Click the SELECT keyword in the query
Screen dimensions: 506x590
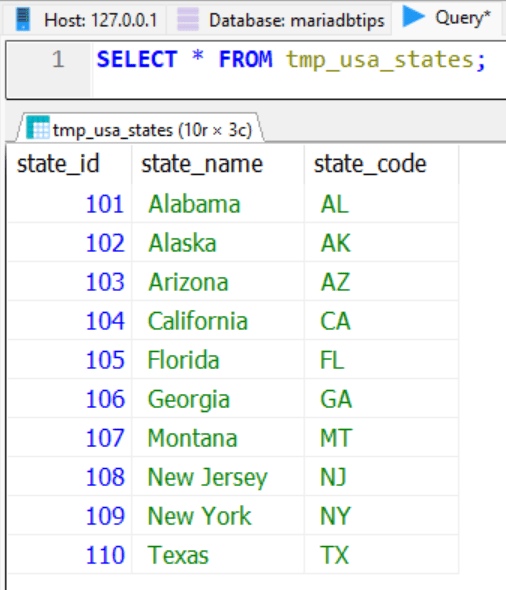[137, 59]
